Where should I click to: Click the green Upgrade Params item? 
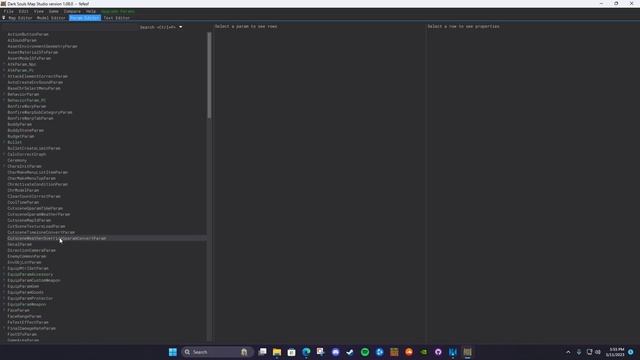pos(118,11)
